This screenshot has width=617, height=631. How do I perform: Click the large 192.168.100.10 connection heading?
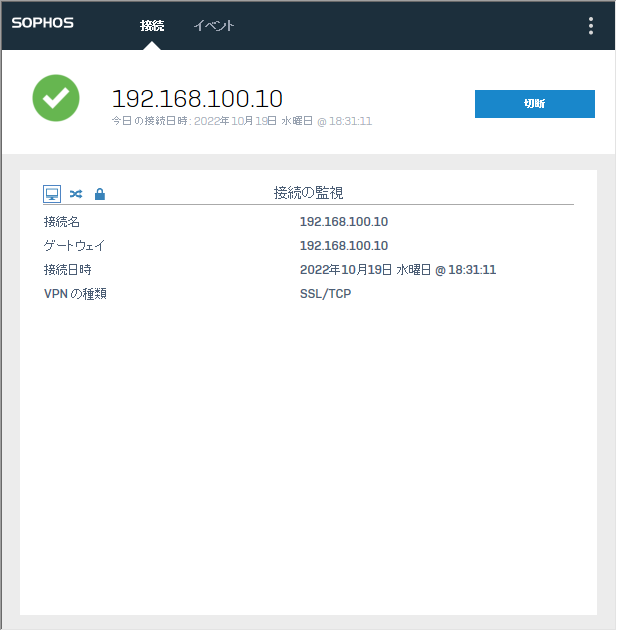pos(197,98)
